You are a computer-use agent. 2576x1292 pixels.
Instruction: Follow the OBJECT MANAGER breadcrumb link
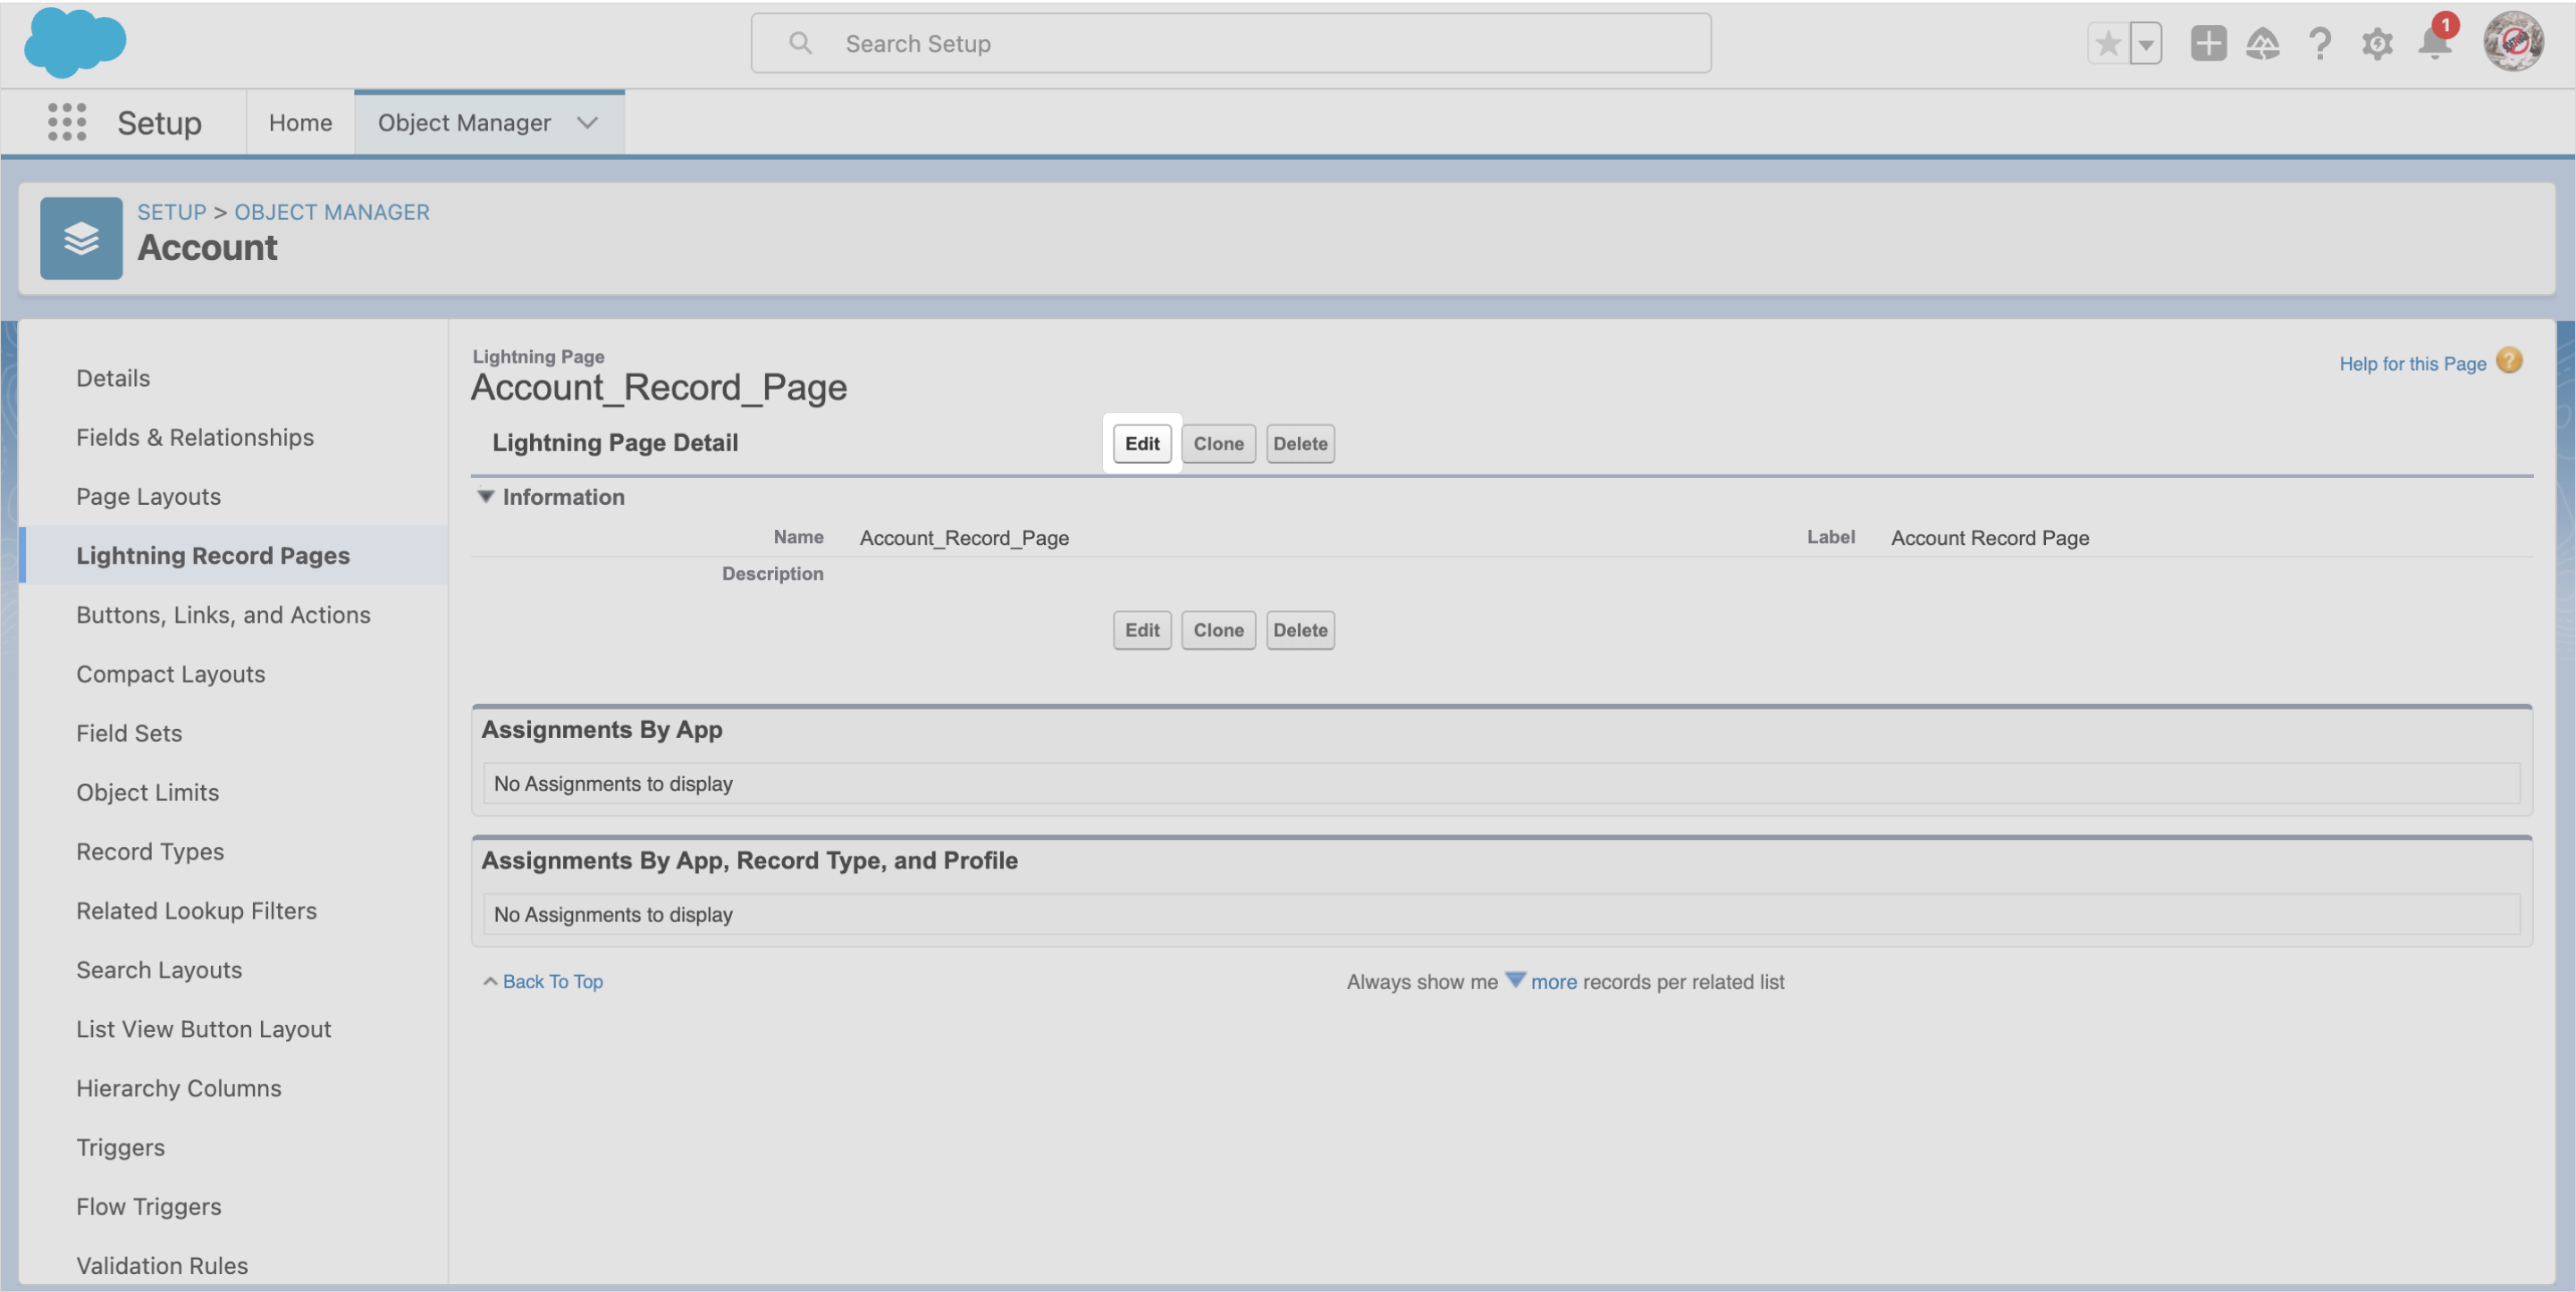pos(332,212)
